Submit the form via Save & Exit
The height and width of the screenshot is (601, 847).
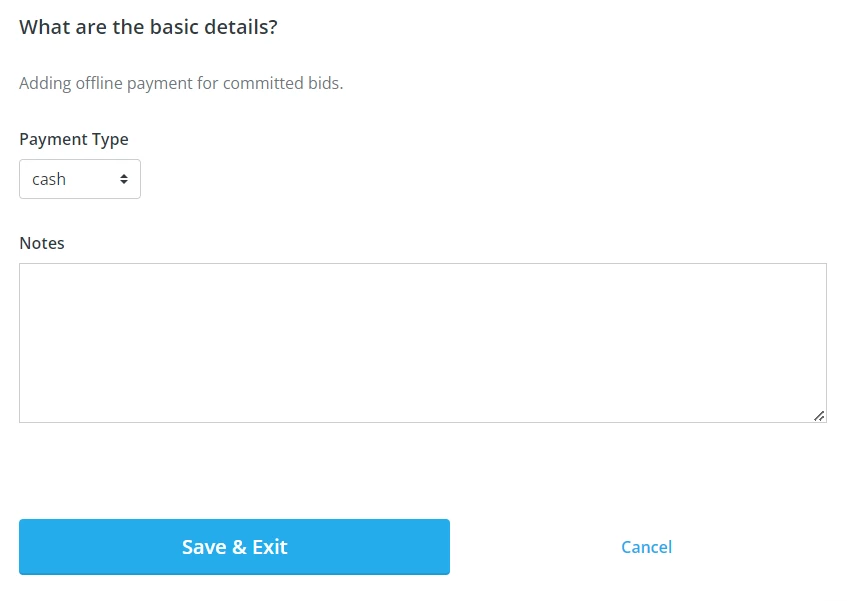coord(234,547)
